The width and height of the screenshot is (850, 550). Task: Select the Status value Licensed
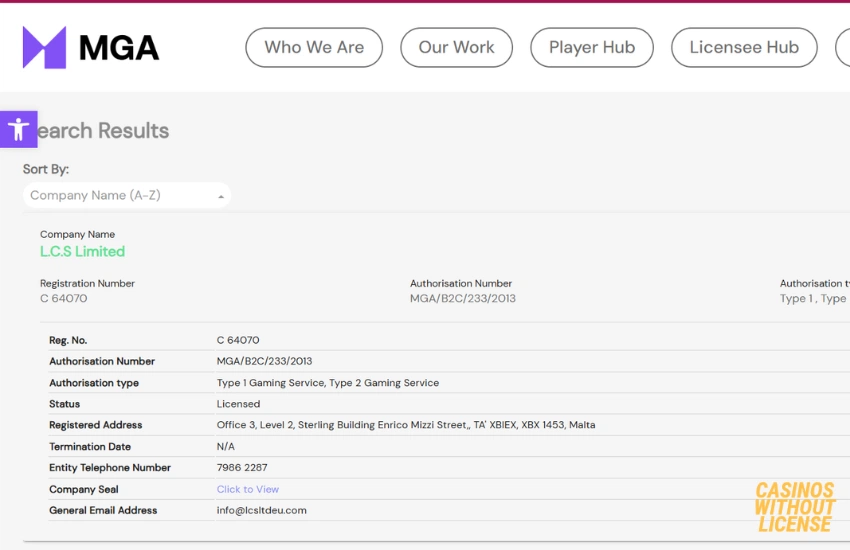[x=239, y=404]
